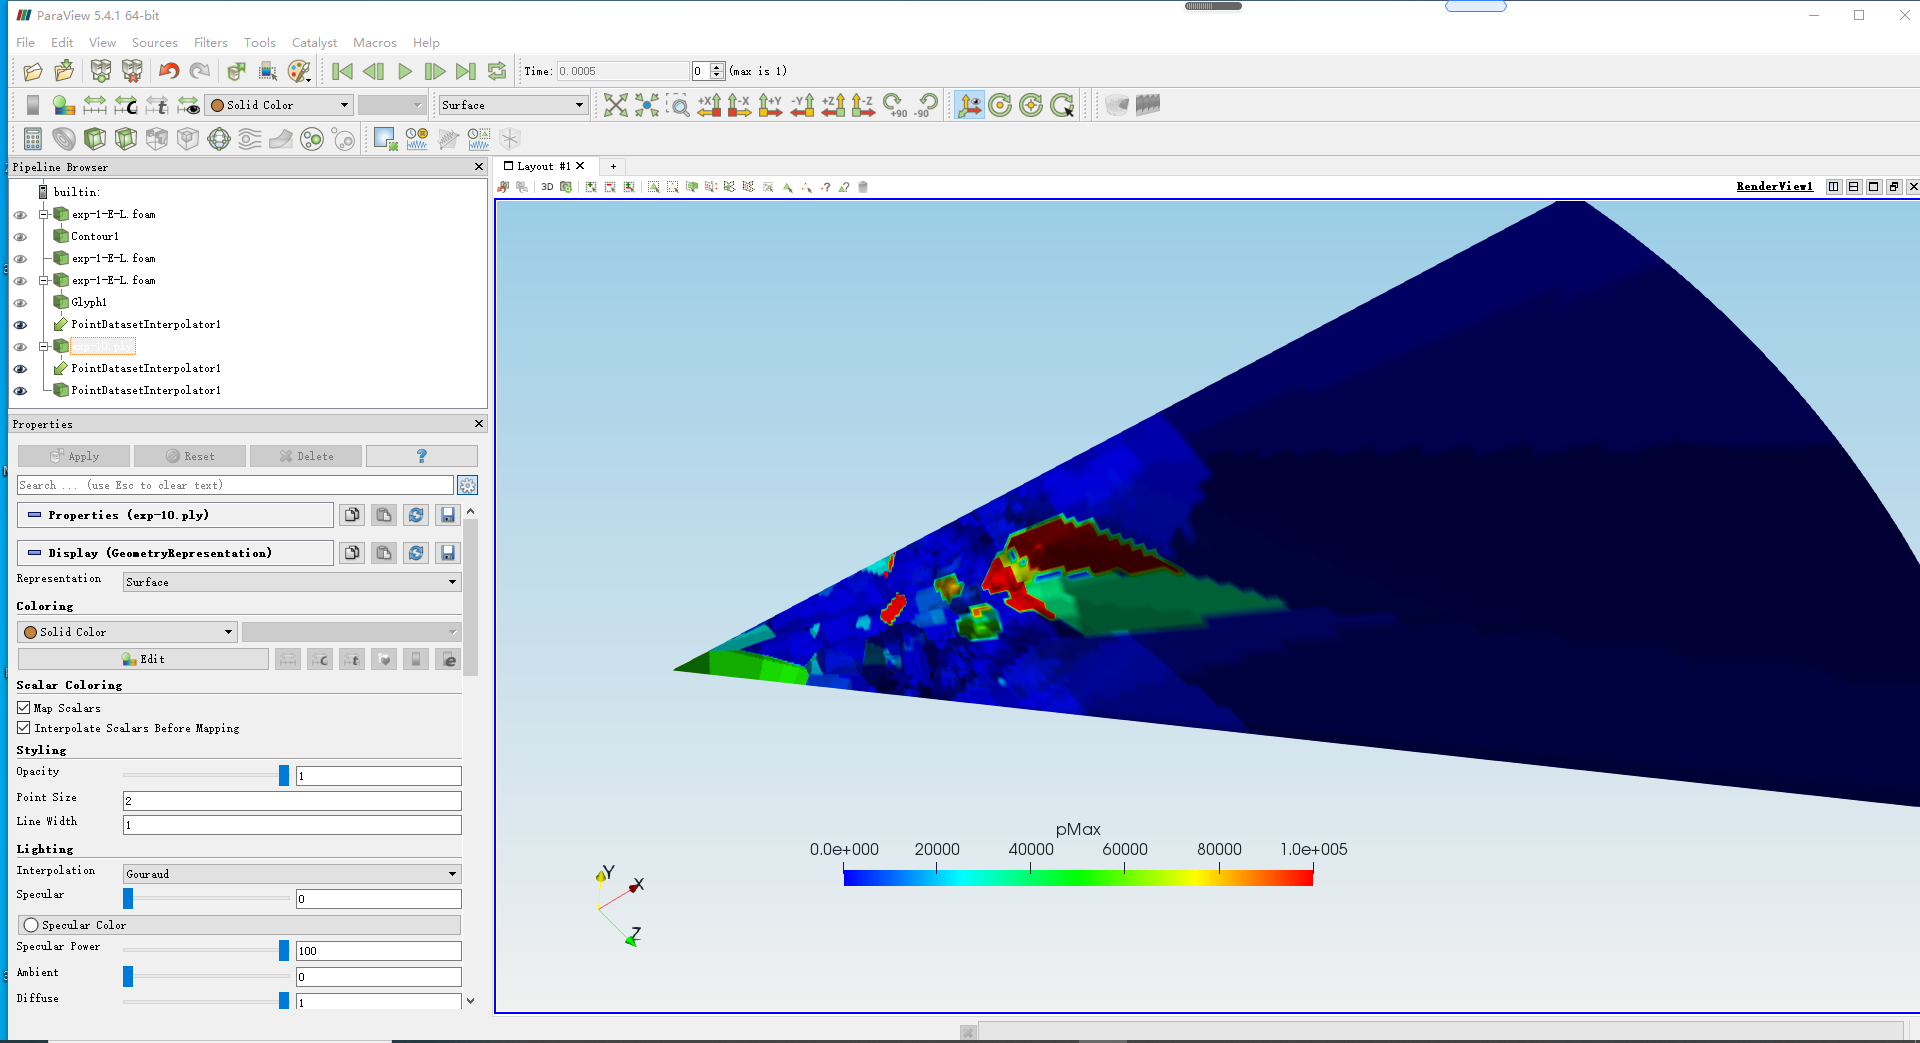Click the Zoom to box icon

[679, 105]
